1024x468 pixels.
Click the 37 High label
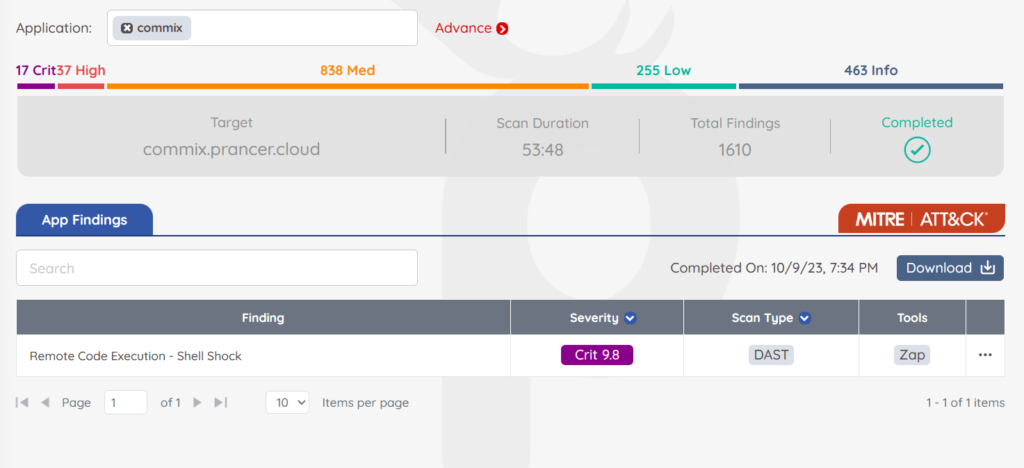(81, 70)
